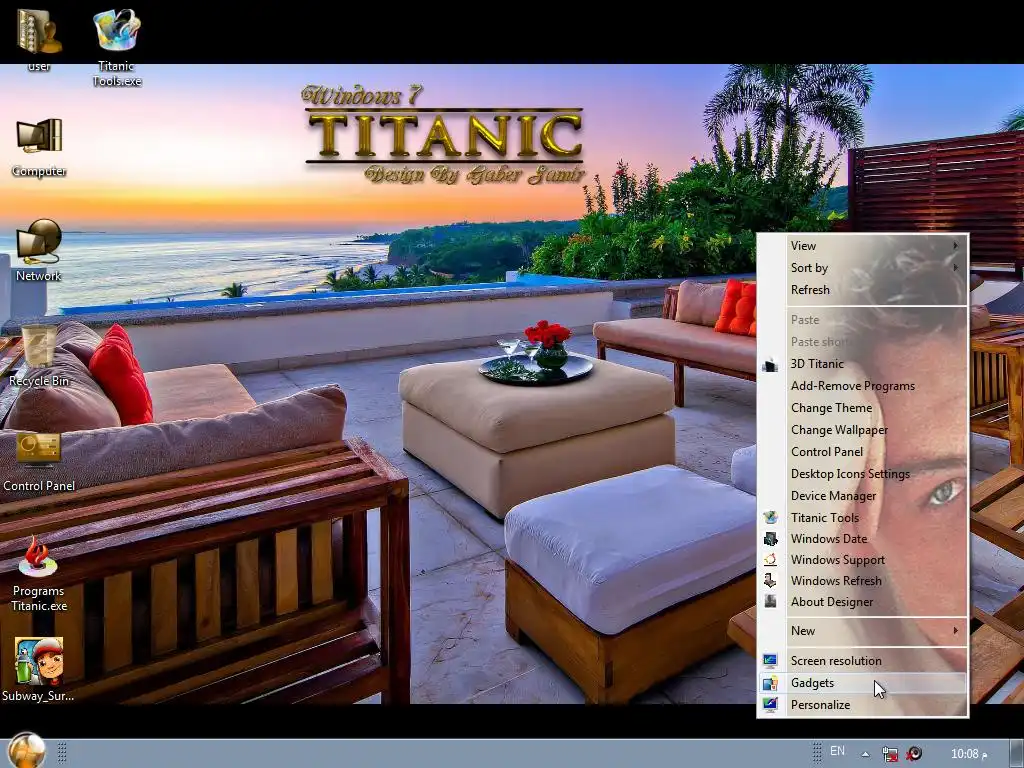Click the Screen resolution menu text
1024x768 pixels.
836,661
